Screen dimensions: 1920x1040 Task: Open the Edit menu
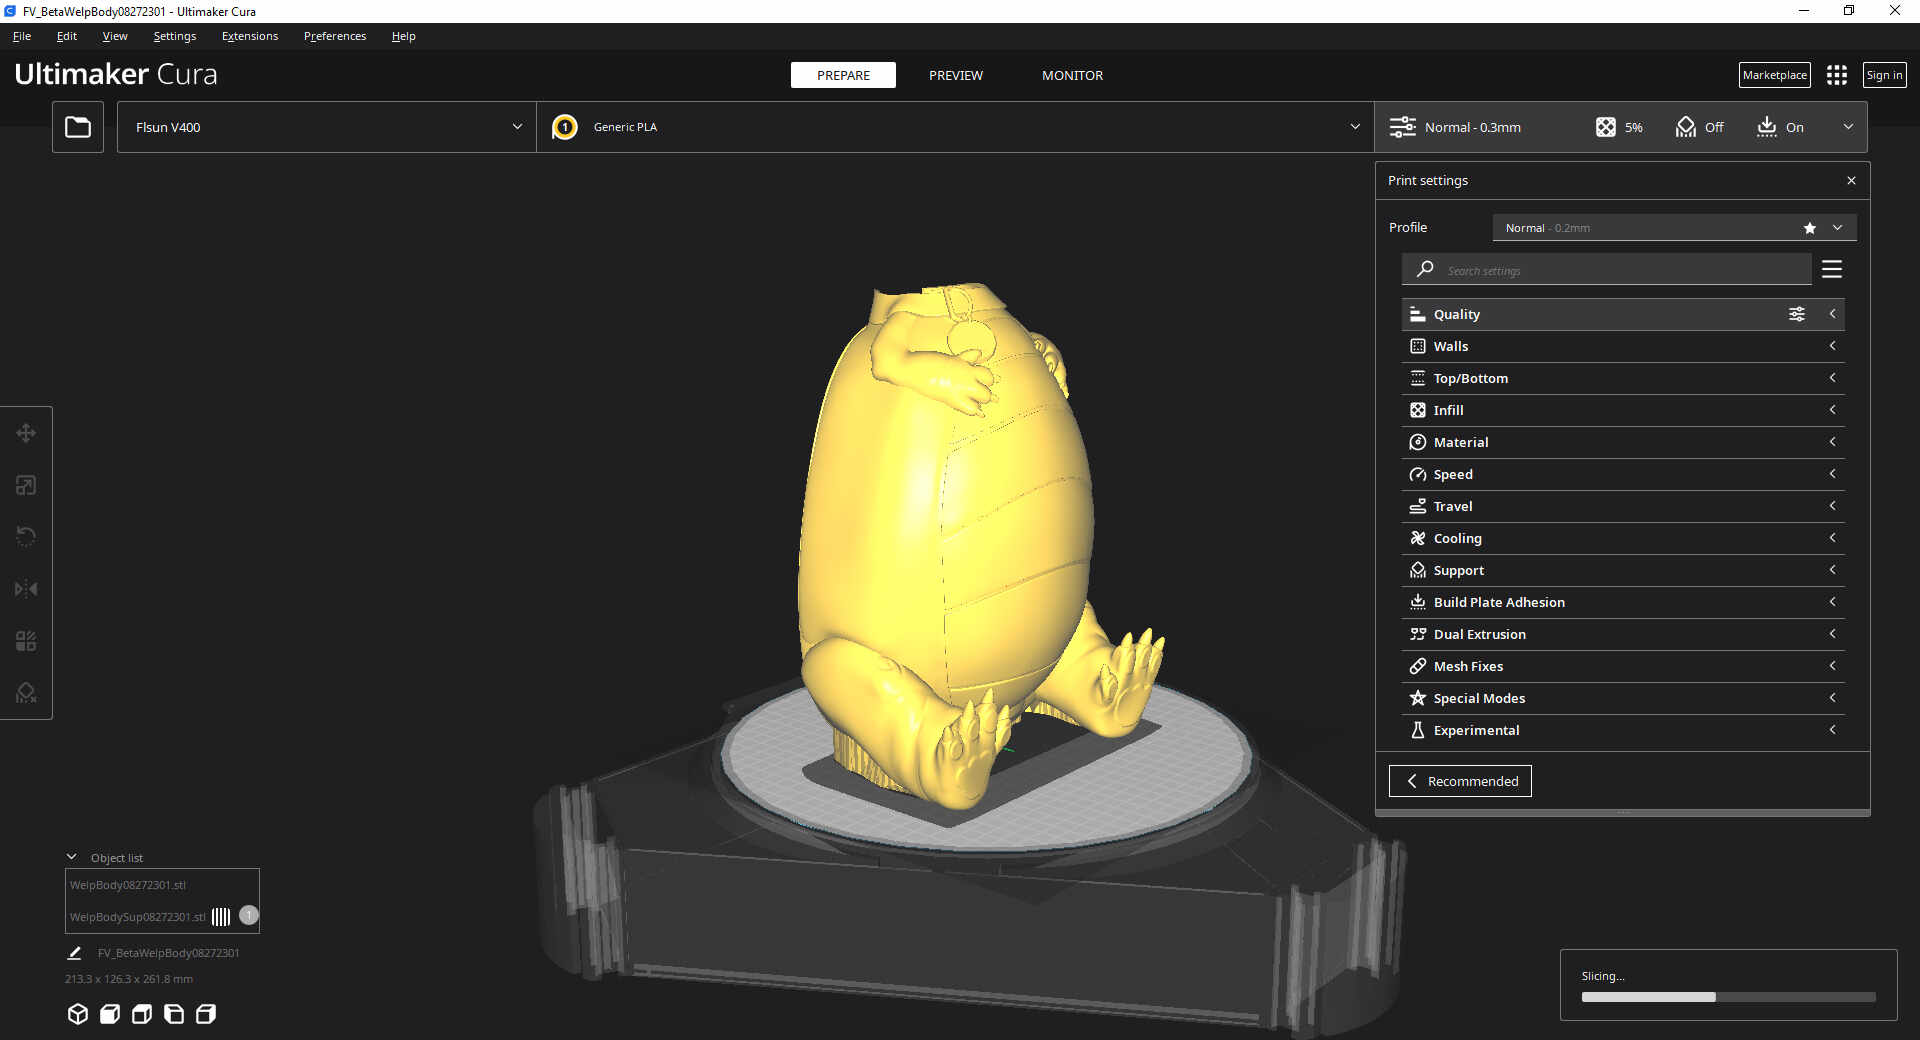(x=67, y=36)
